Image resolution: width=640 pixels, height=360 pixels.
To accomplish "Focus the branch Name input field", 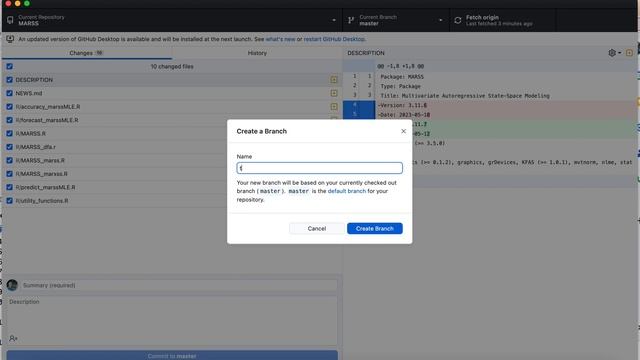I will tap(320, 168).
